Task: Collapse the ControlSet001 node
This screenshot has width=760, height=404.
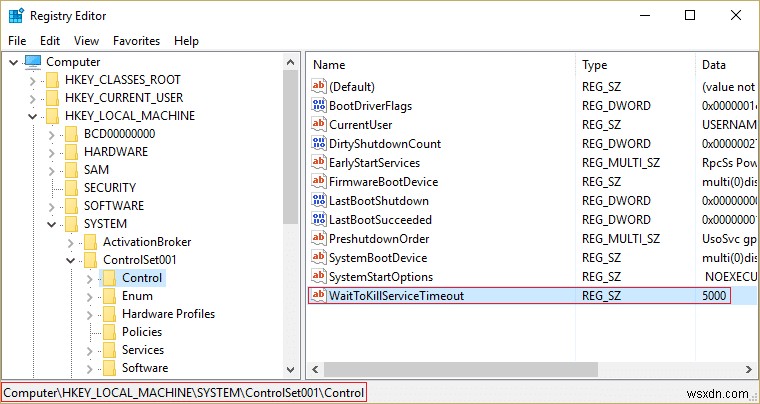Action: [x=71, y=260]
